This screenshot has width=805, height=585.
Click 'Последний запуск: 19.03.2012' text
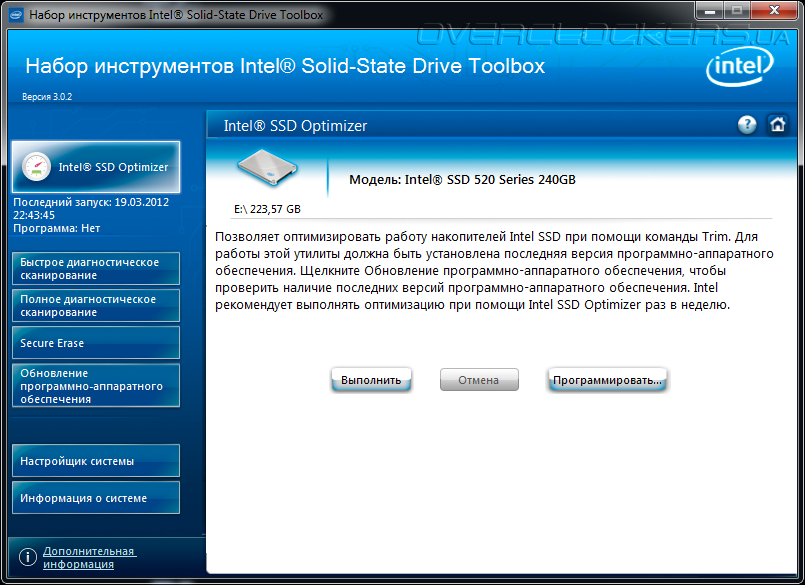pyautogui.click(x=91, y=202)
